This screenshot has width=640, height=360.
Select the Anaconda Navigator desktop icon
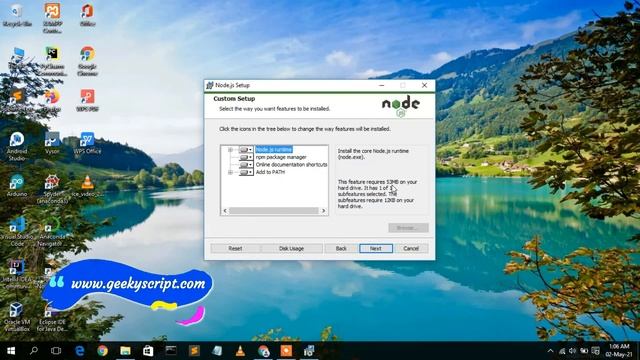[52, 232]
